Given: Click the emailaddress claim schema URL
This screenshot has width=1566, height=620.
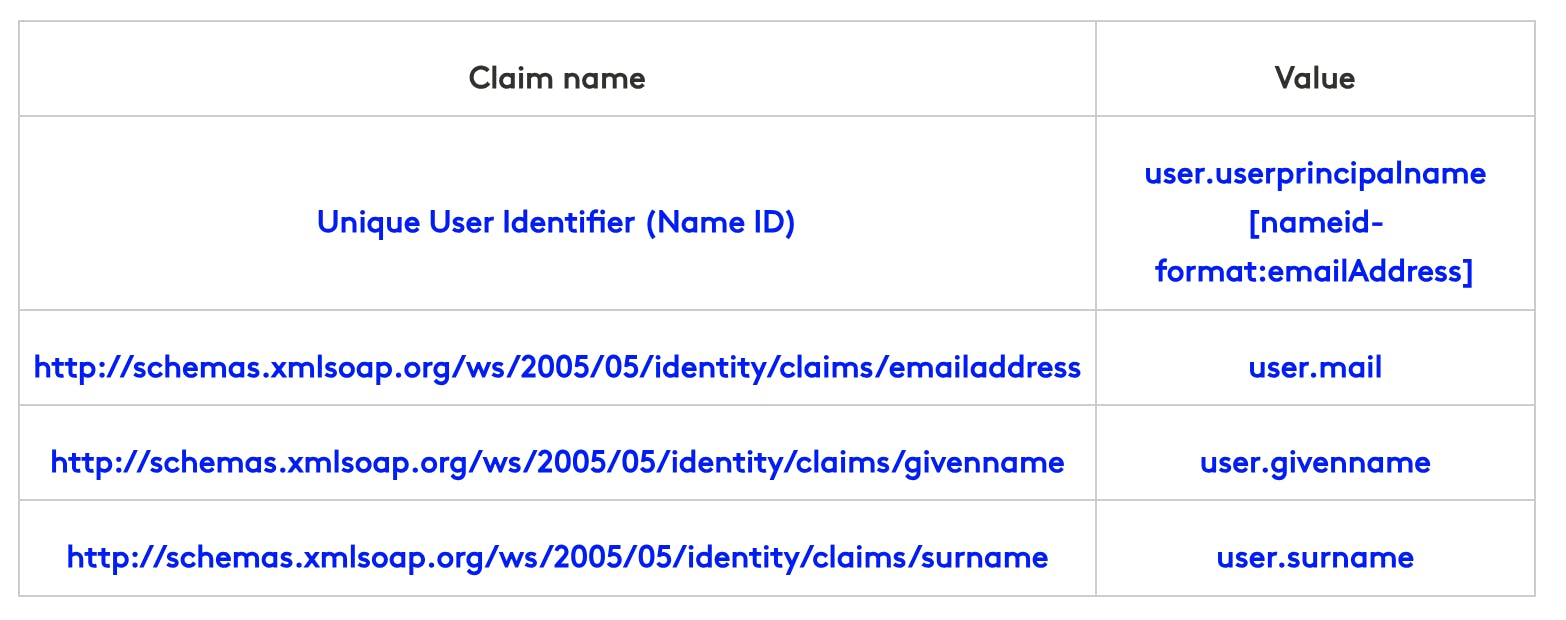Looking at the screenshot, I should (557, 367).
